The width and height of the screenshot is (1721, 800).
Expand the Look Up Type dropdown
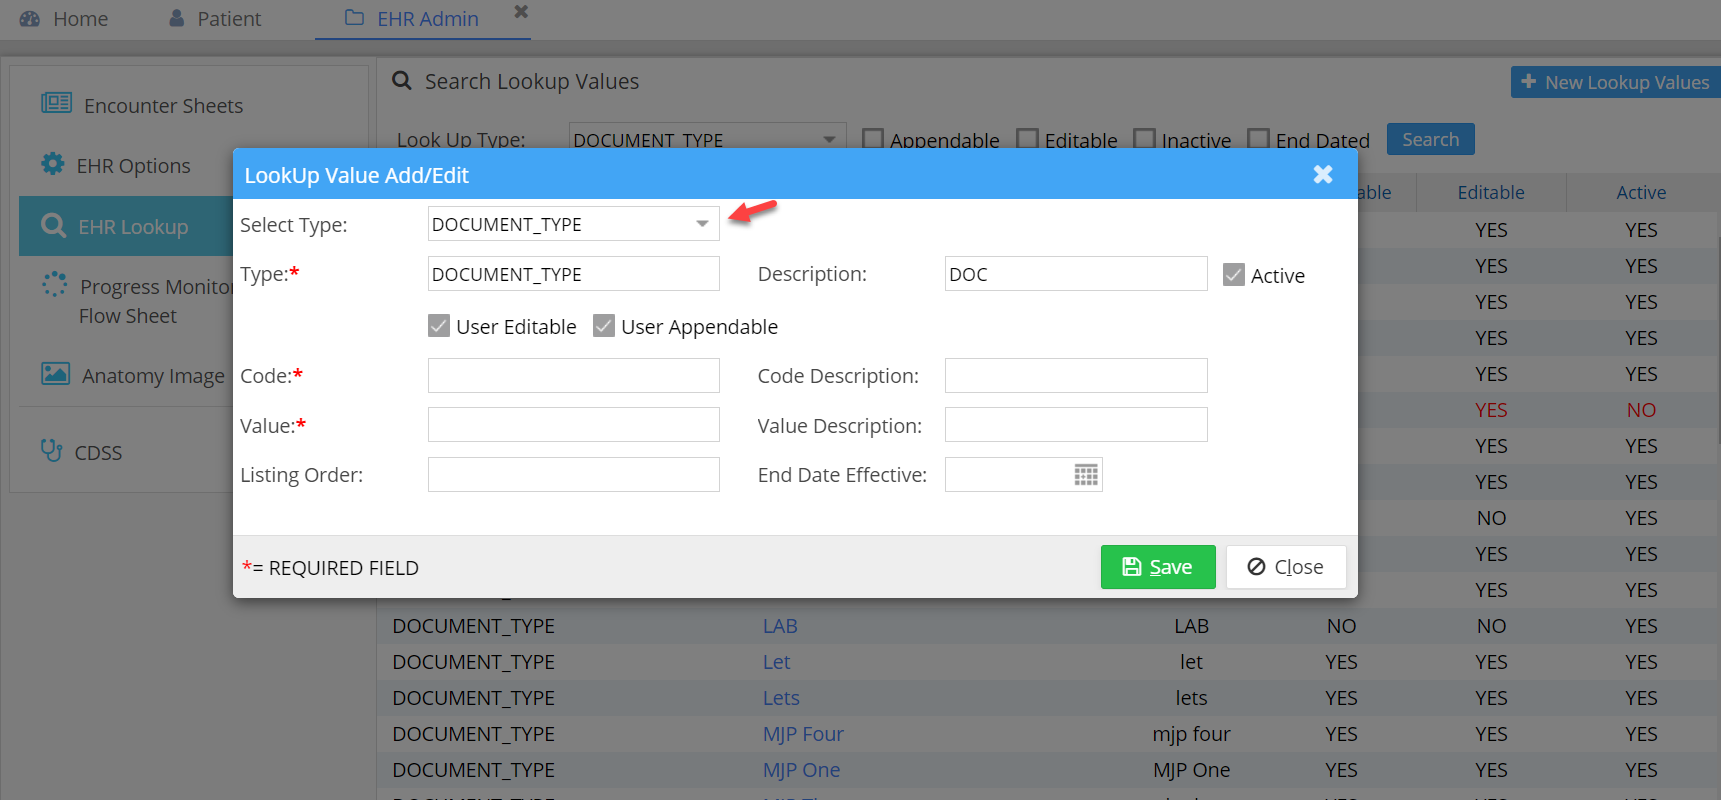click(829, 140)
